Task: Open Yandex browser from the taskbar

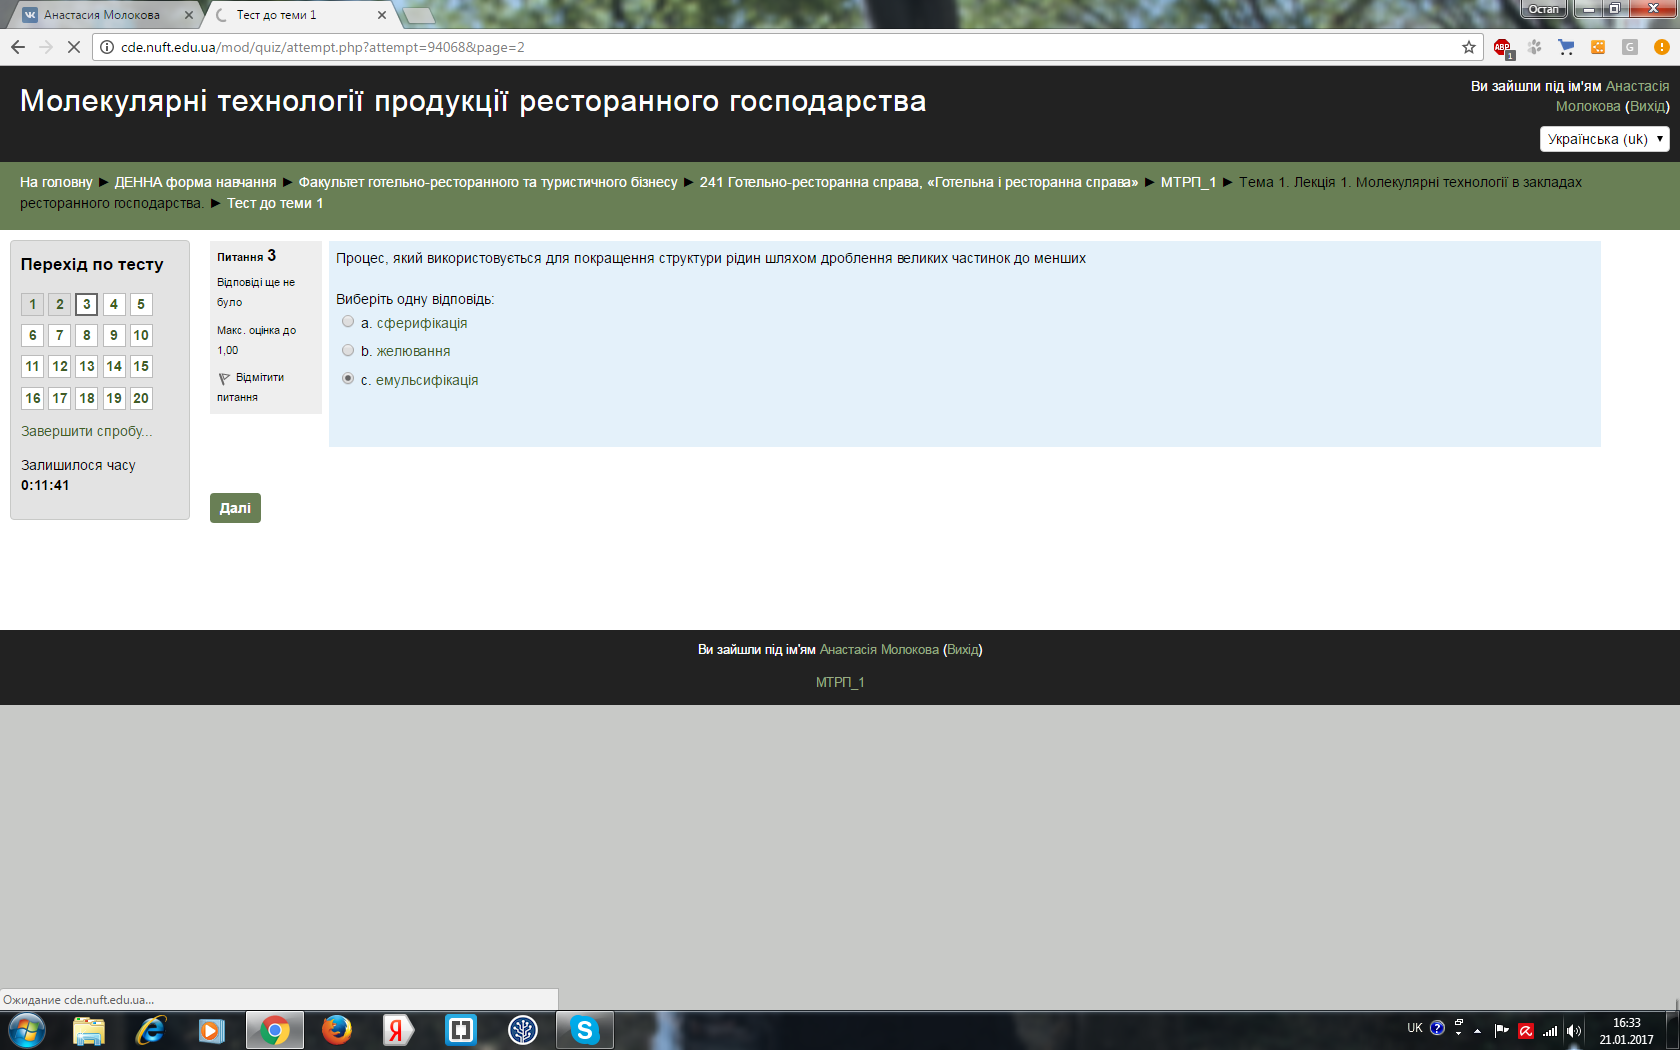Action: pyautogui.click(x=398, y=1030)
